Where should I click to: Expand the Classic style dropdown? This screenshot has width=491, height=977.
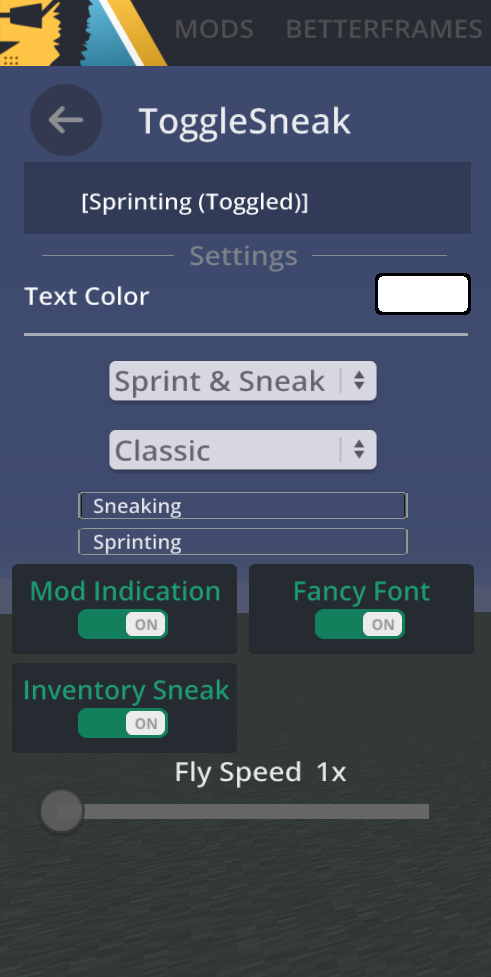243,449
